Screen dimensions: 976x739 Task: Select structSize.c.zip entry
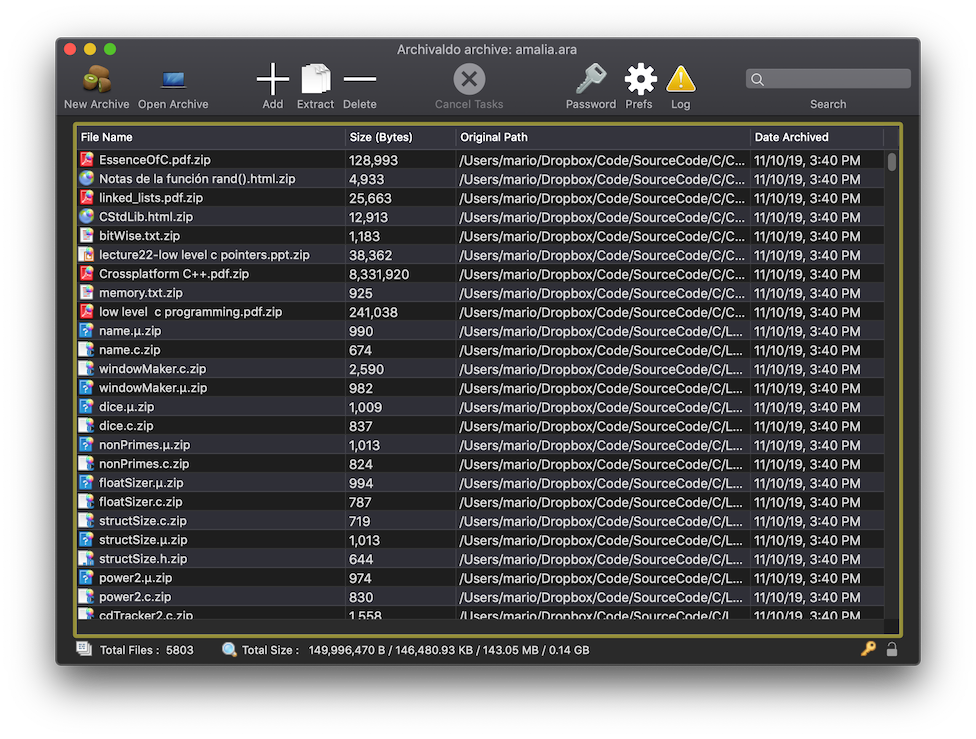[x=143, y=520]
